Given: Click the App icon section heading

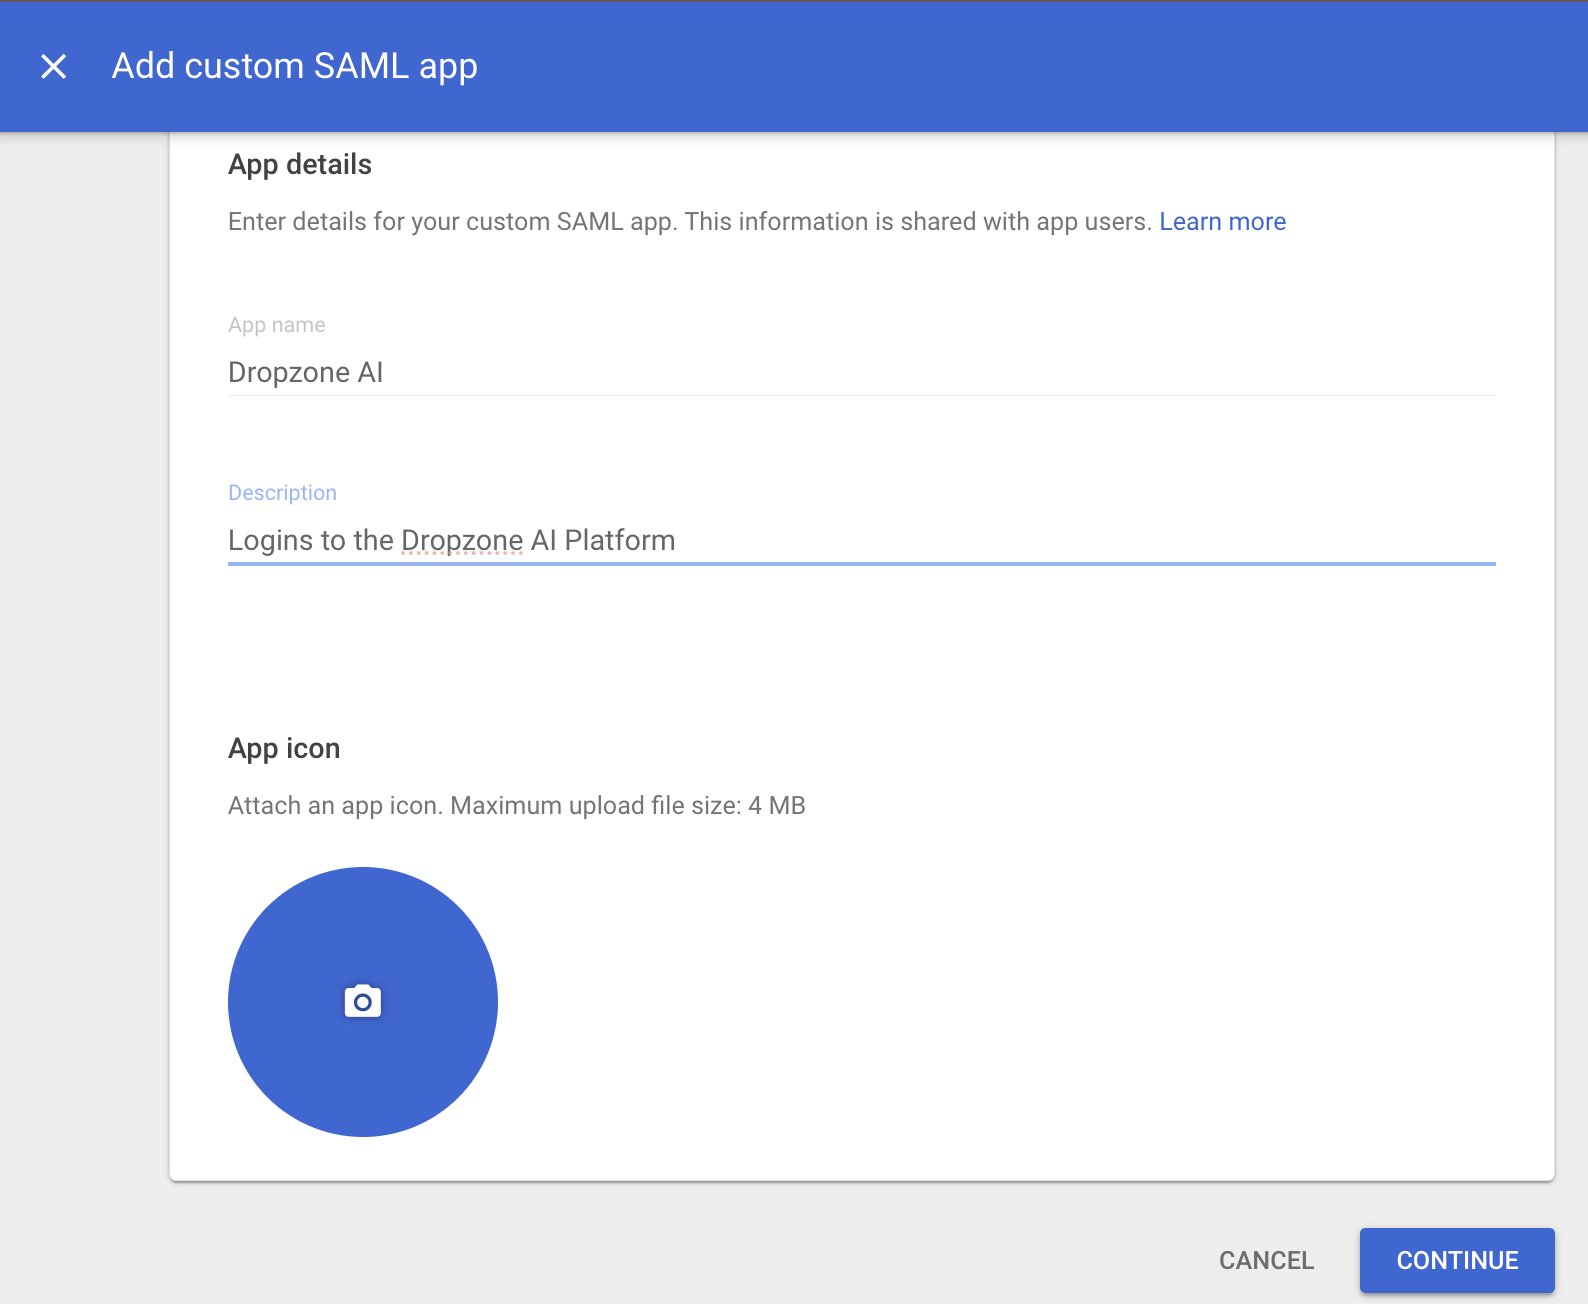Looking at the screenshot, I should point(284,748).
